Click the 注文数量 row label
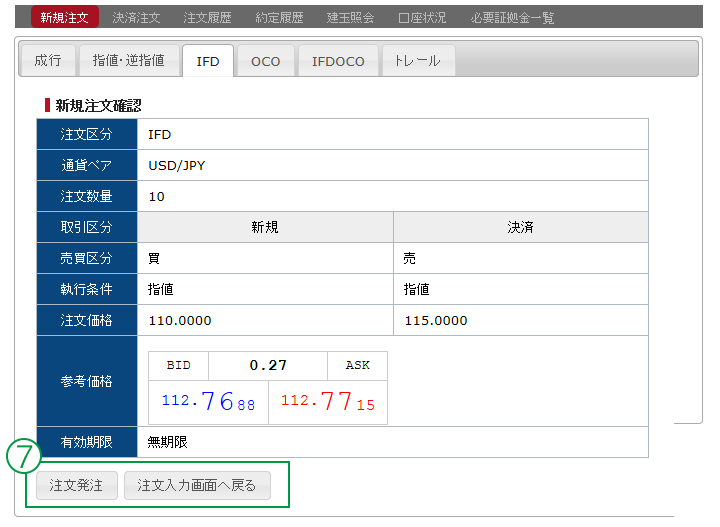 point(87,196)
